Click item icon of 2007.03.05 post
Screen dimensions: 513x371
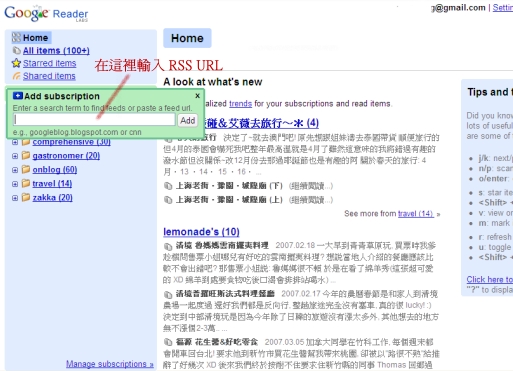point(168,342)
